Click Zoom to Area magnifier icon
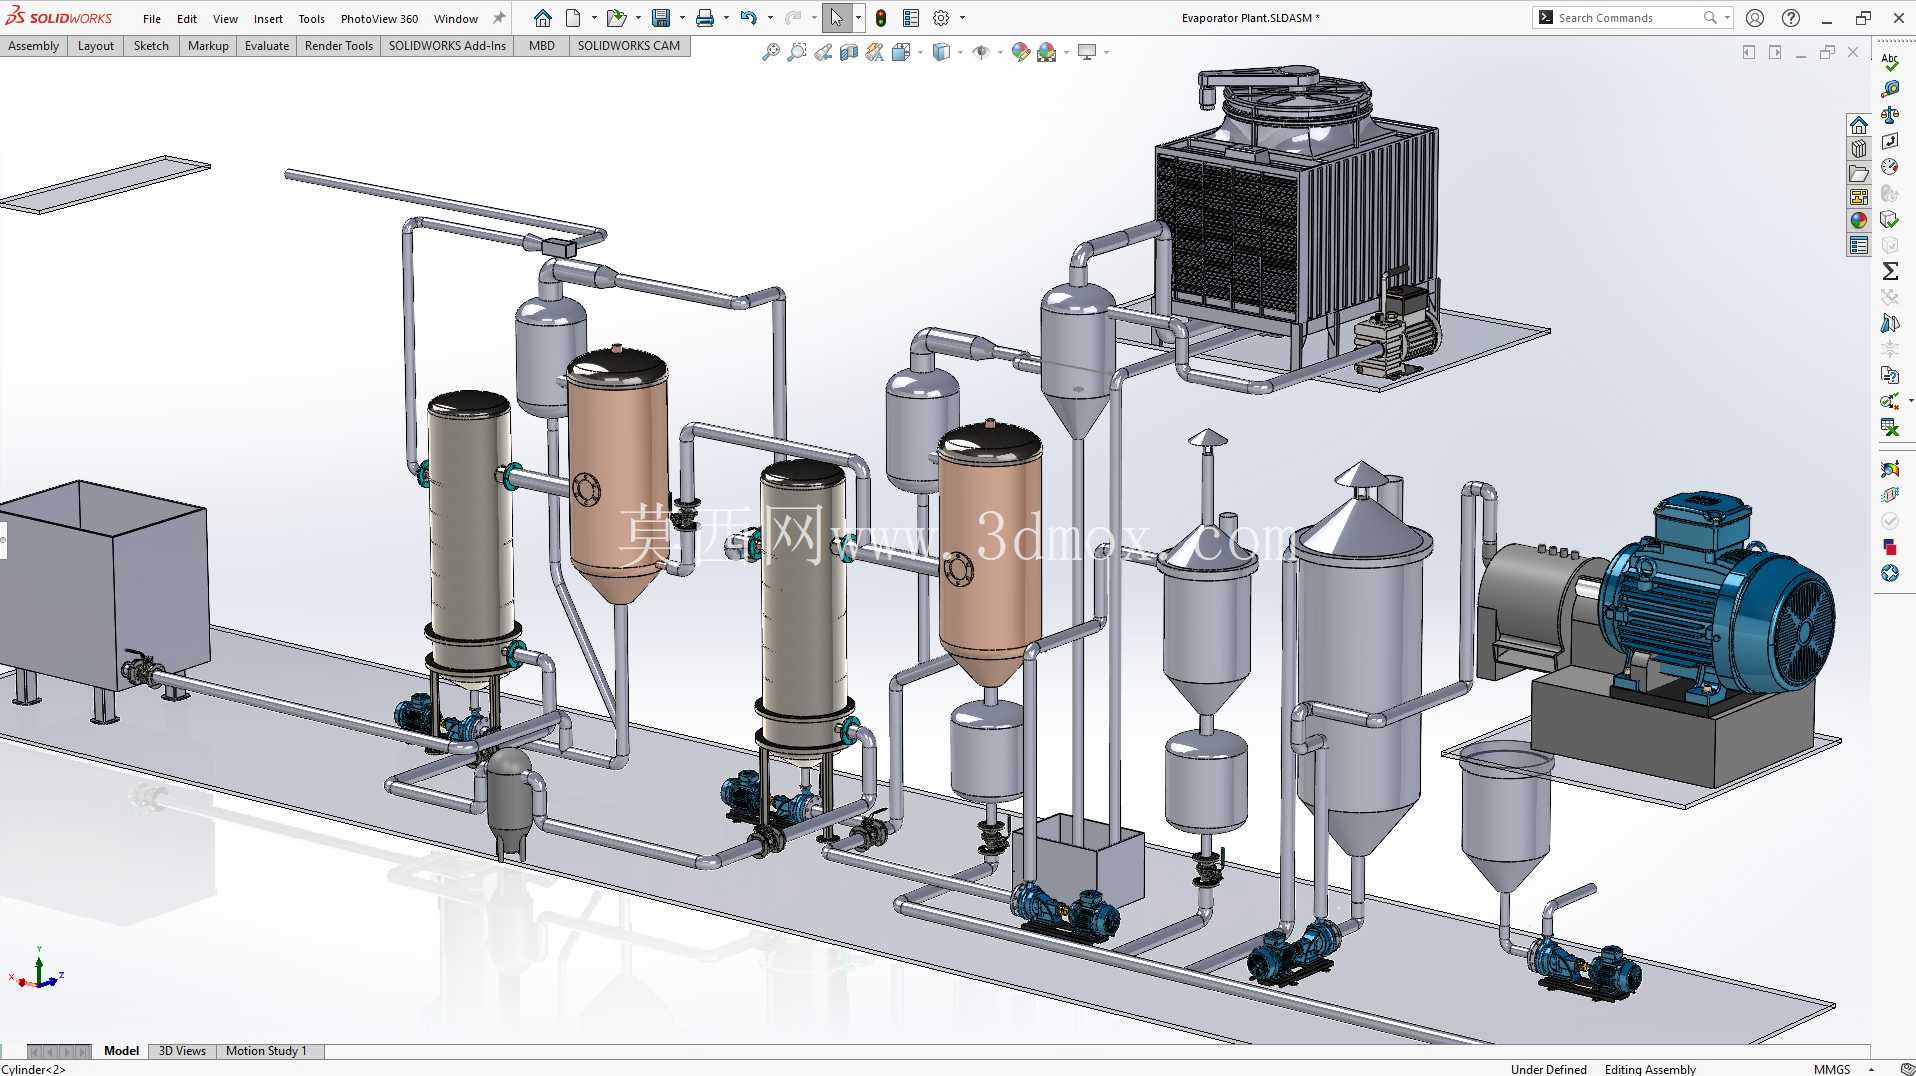This screenshot has height=1076, width=1916. click(x=797, y=52)
